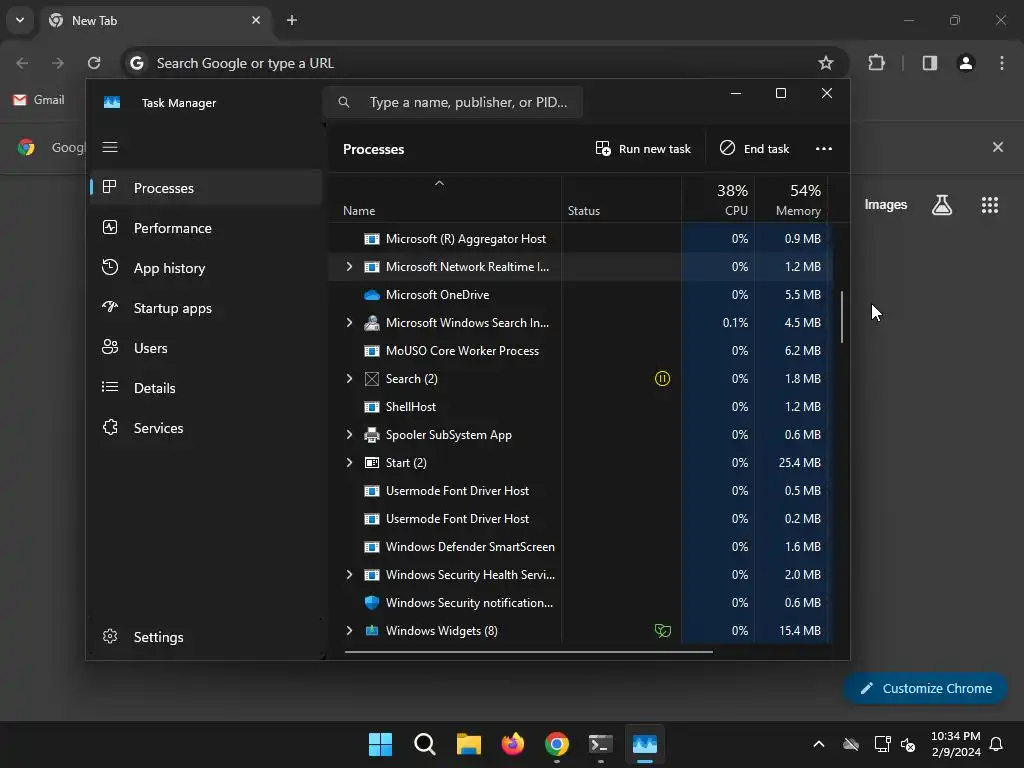Switch to the App history page
This screenshot has height=768, width=1024.
(x=206, y=268)
